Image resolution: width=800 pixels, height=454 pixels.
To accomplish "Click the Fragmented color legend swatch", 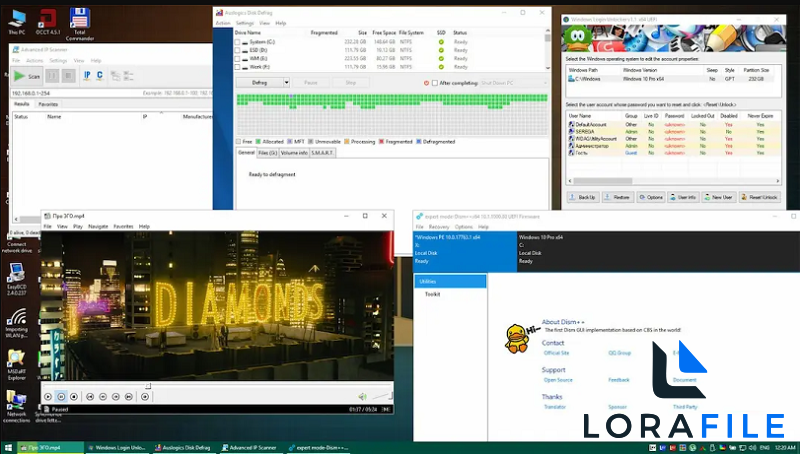I will 381,142.
